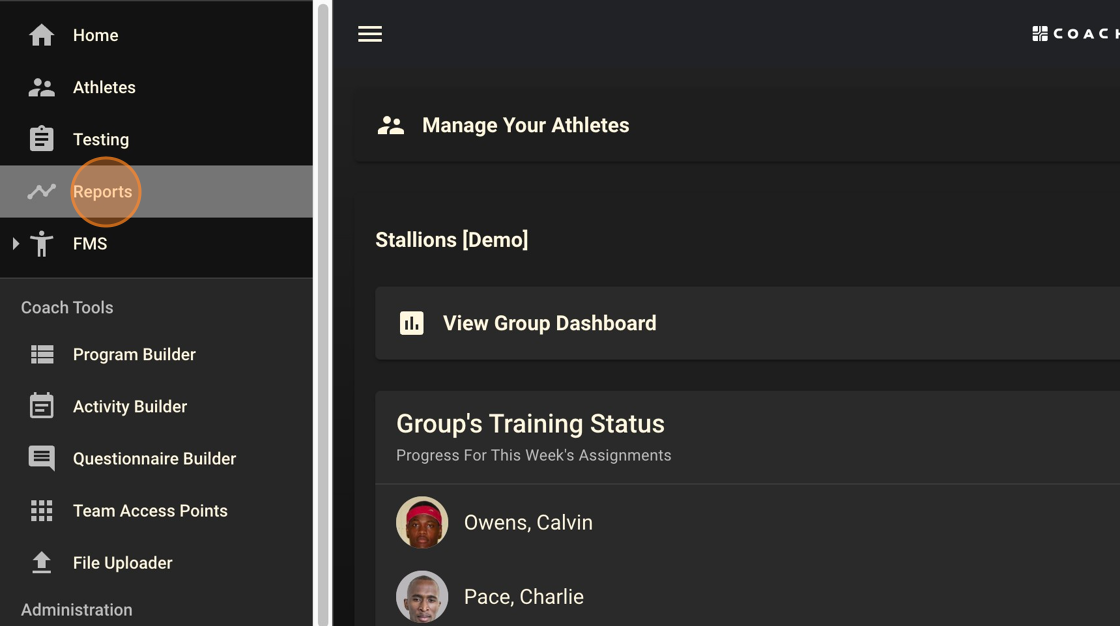Click the Team Access Points dots icon
Screen dimensions: 1120x626
[41, 510]
